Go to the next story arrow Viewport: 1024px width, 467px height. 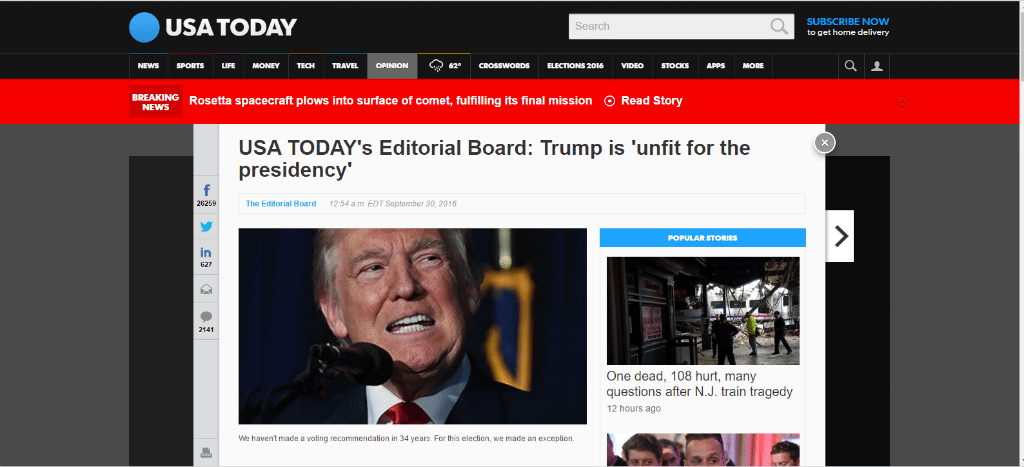[x=840, y=236]
